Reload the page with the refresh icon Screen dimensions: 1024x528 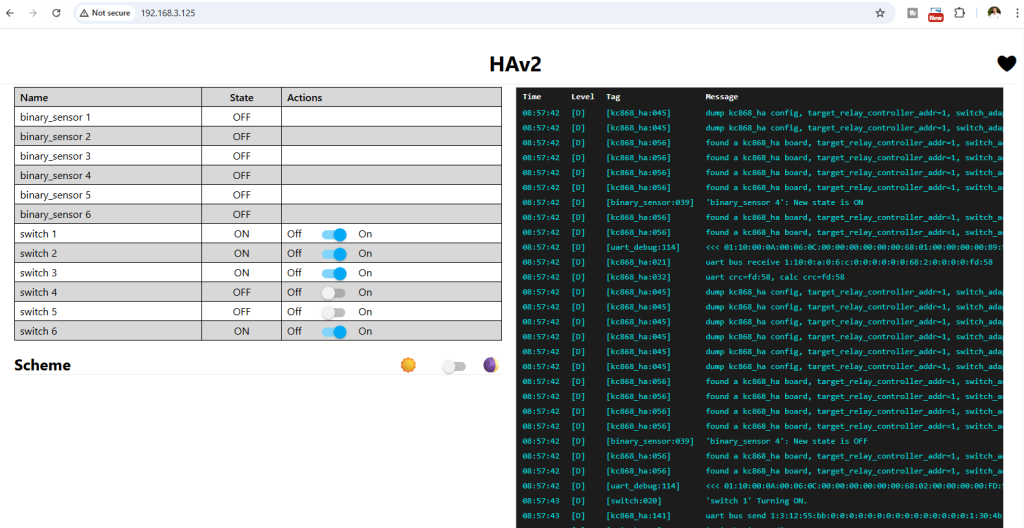click(x=56, y=13)
